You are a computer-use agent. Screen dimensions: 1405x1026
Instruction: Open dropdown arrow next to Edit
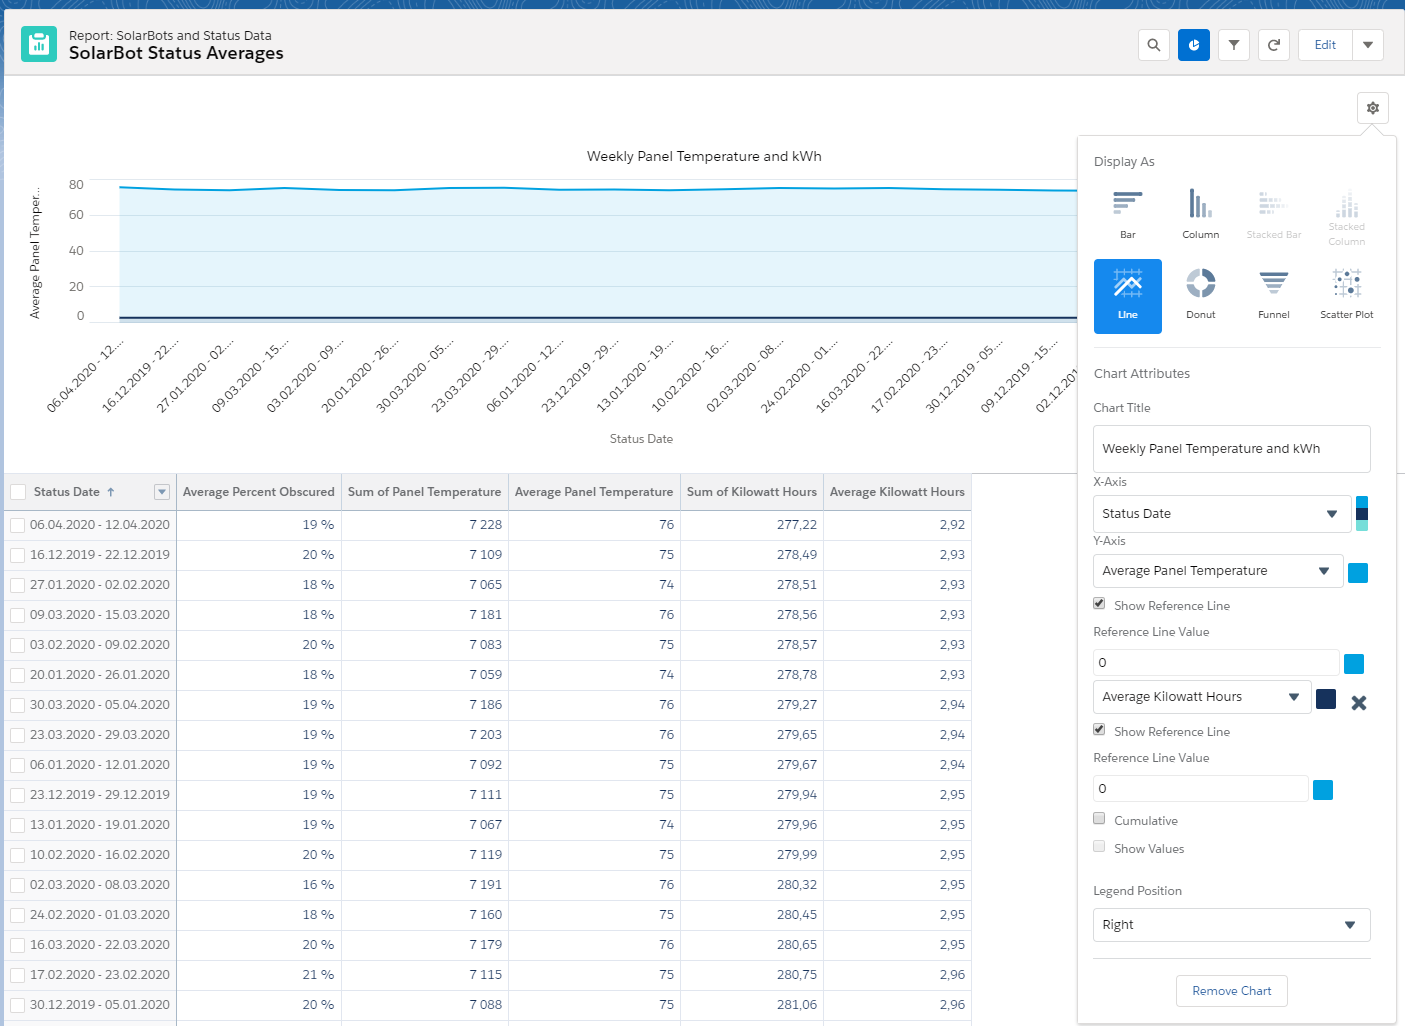[x=1367, y=45]
